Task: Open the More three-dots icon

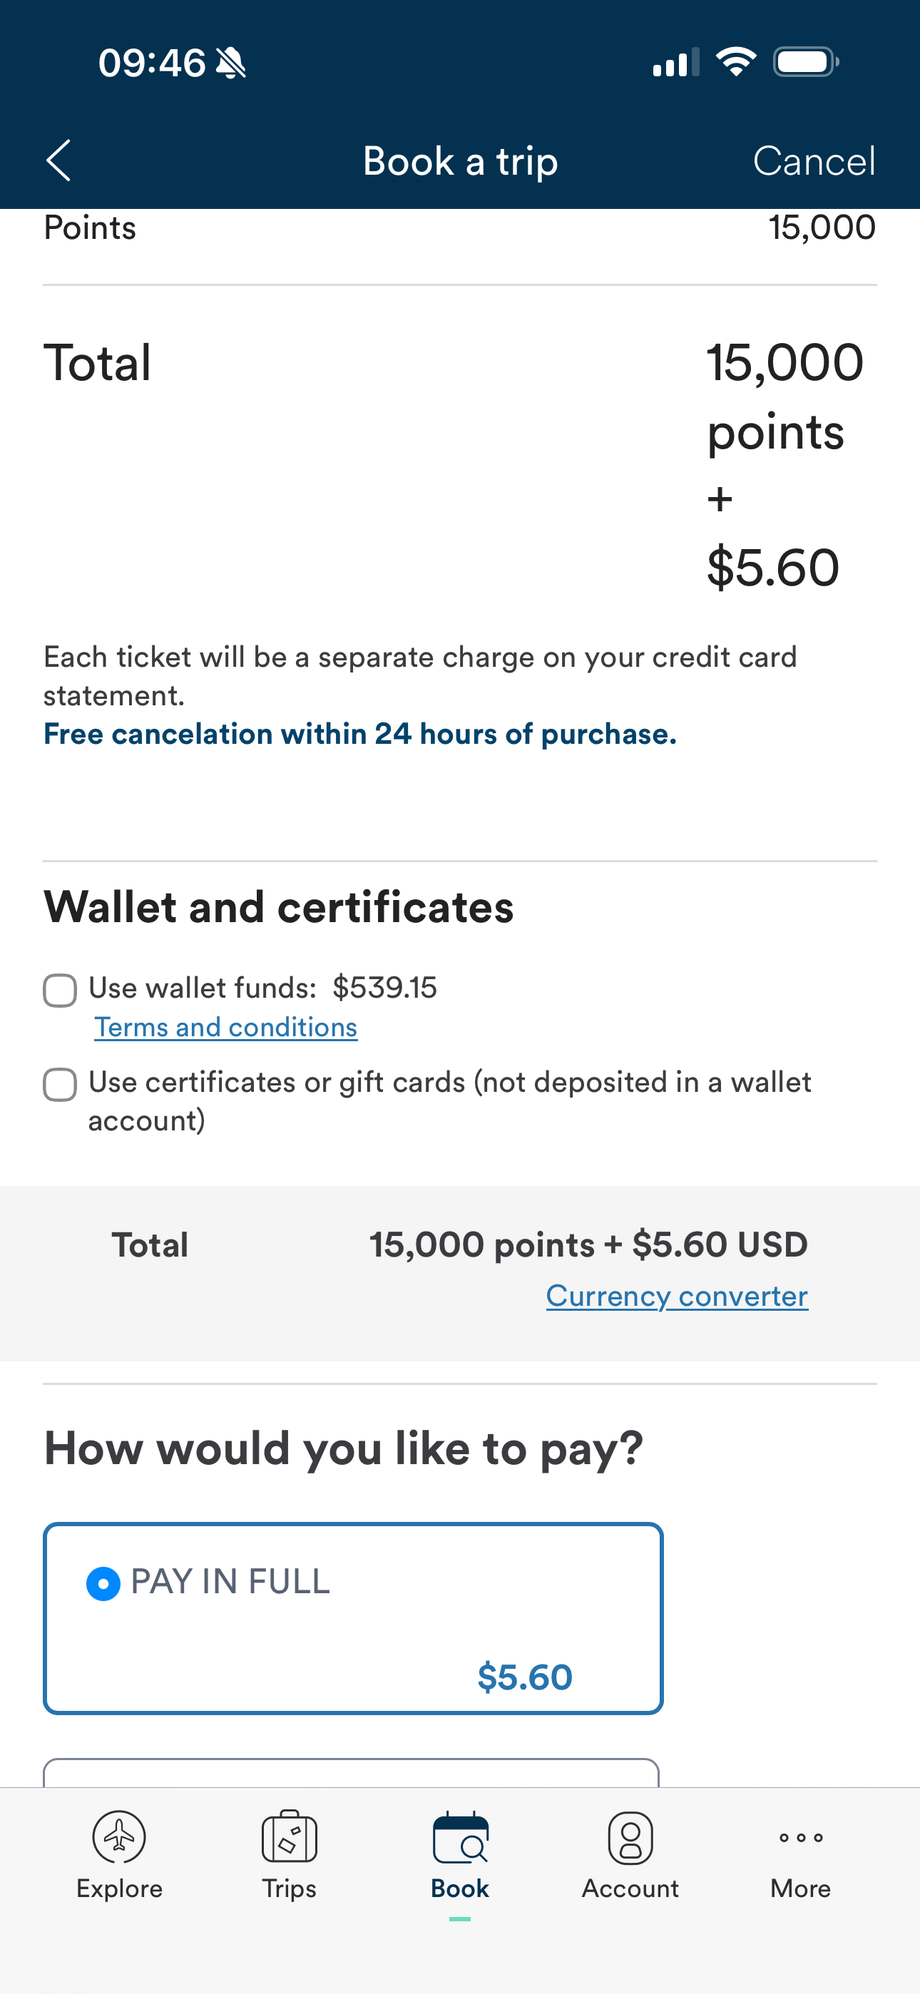Action: (801, 1838)
